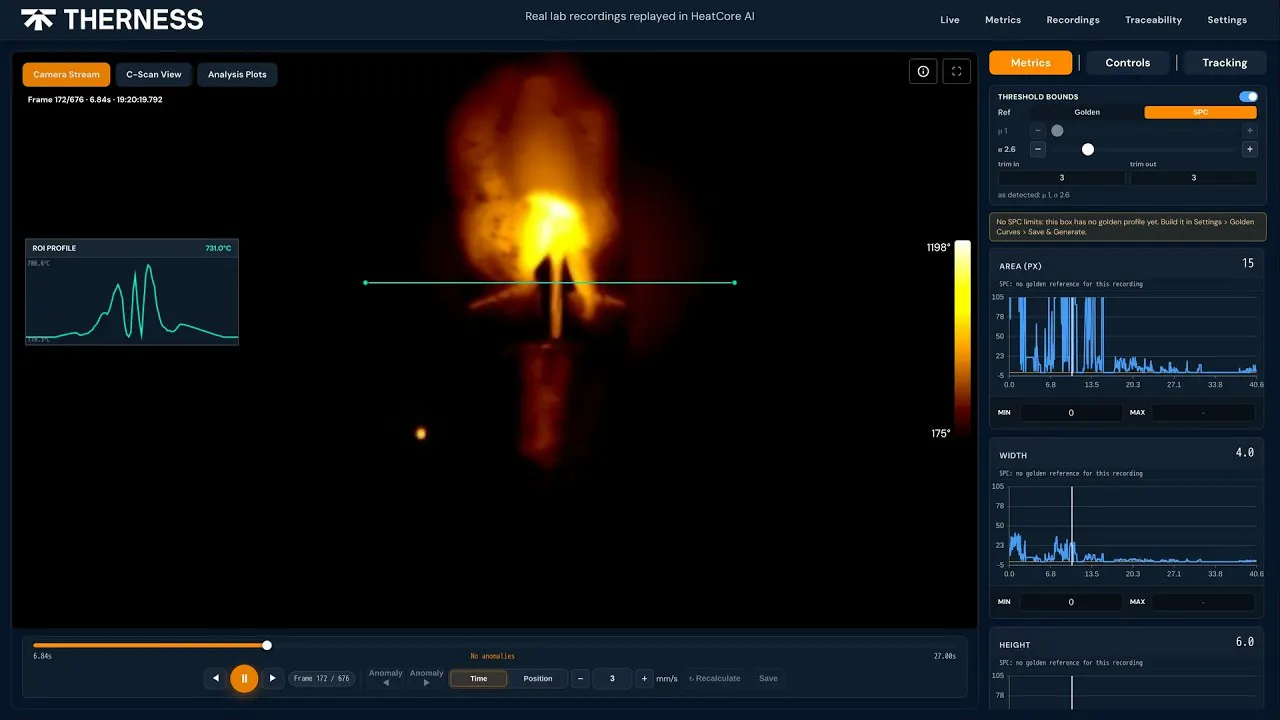Open Settings in the top navigation
This screenshot has width=1280, height=720.
click(1227, 20)
